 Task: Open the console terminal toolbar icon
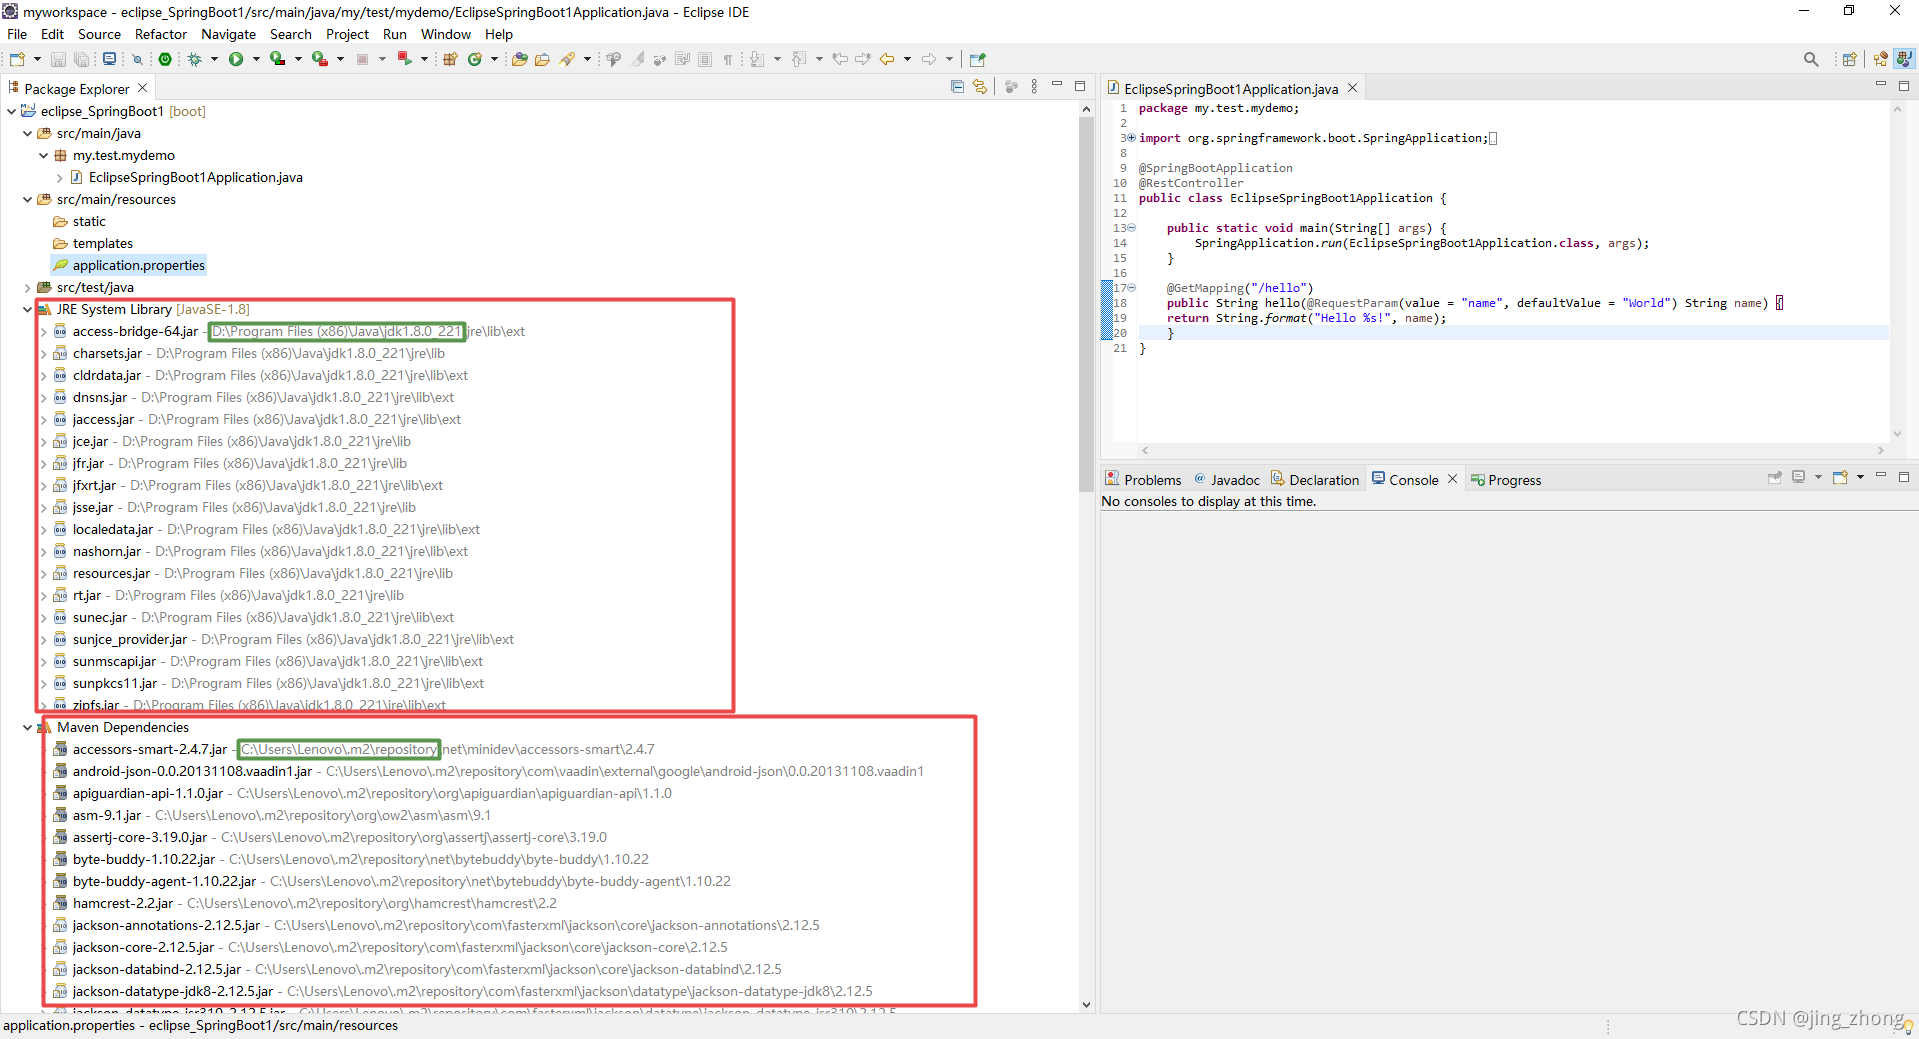[110, 59]
